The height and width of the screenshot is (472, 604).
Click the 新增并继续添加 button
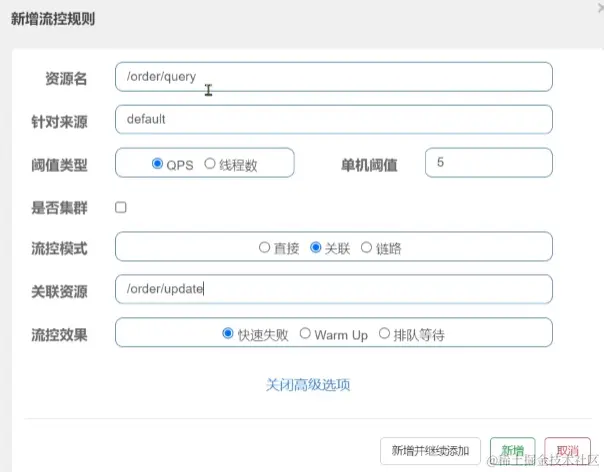[430, 451]
